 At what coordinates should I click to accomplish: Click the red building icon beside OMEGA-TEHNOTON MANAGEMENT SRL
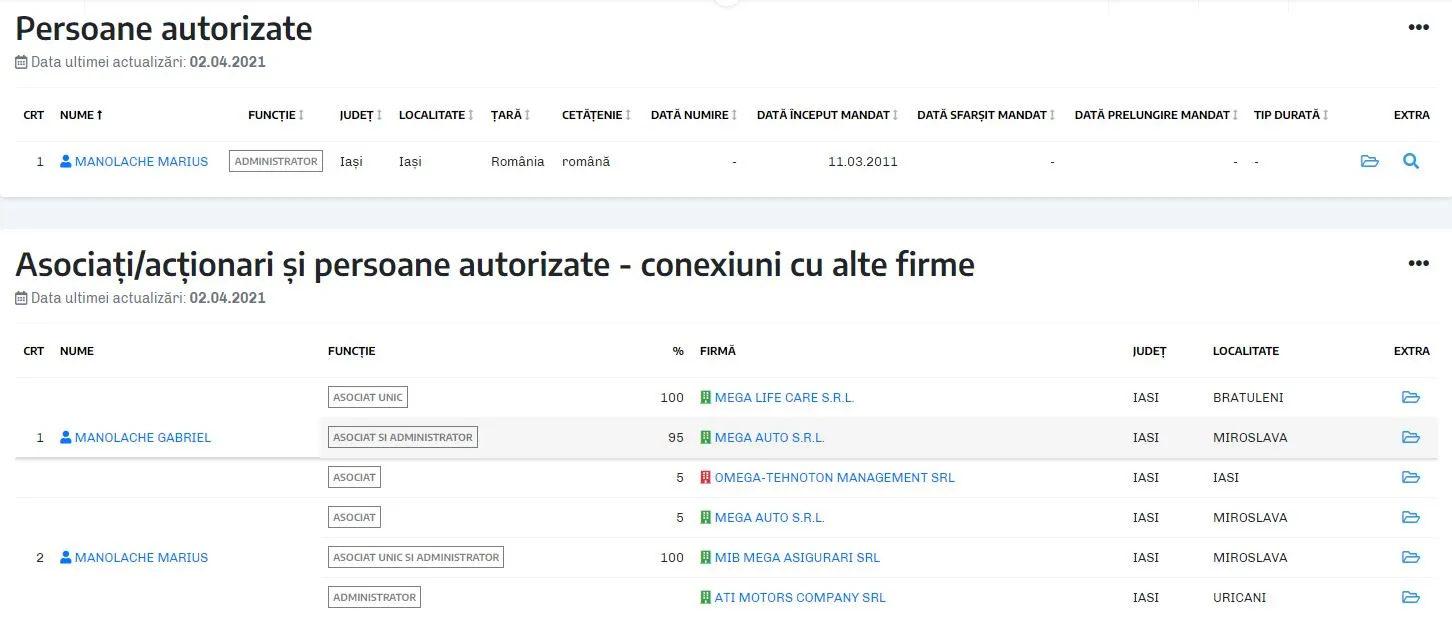703,477
